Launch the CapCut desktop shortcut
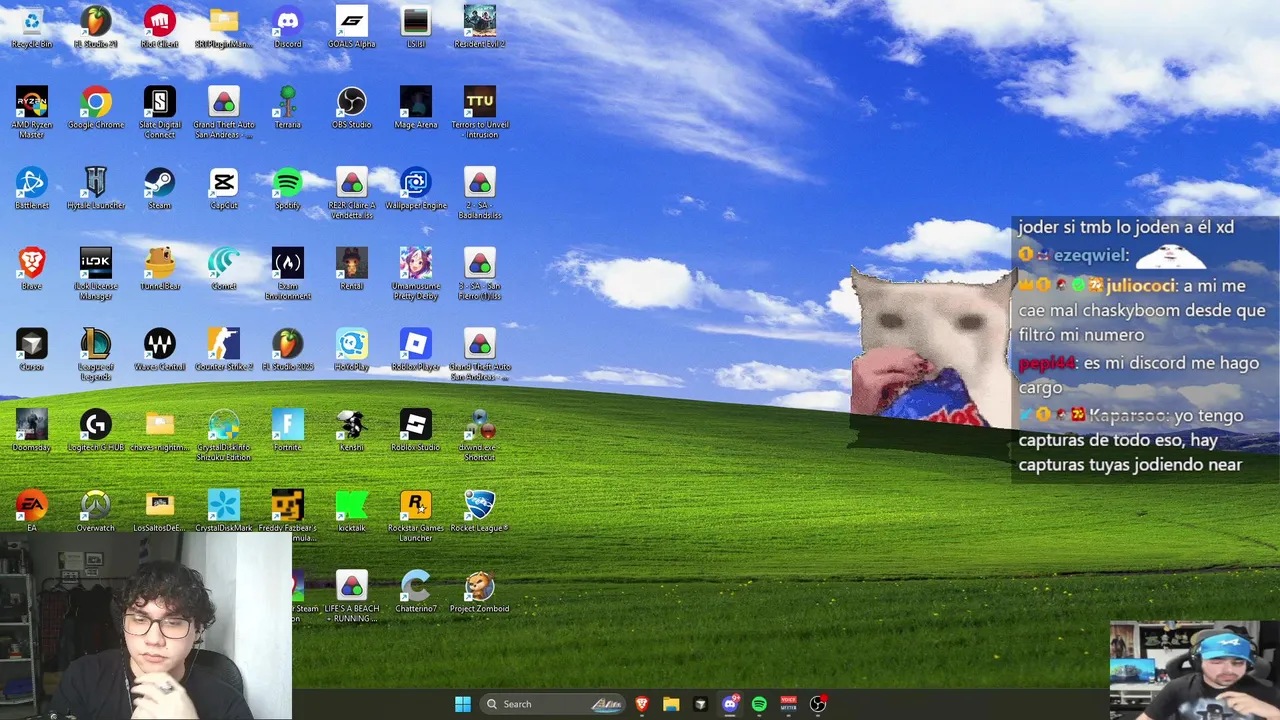 click(x=224, y=188)
